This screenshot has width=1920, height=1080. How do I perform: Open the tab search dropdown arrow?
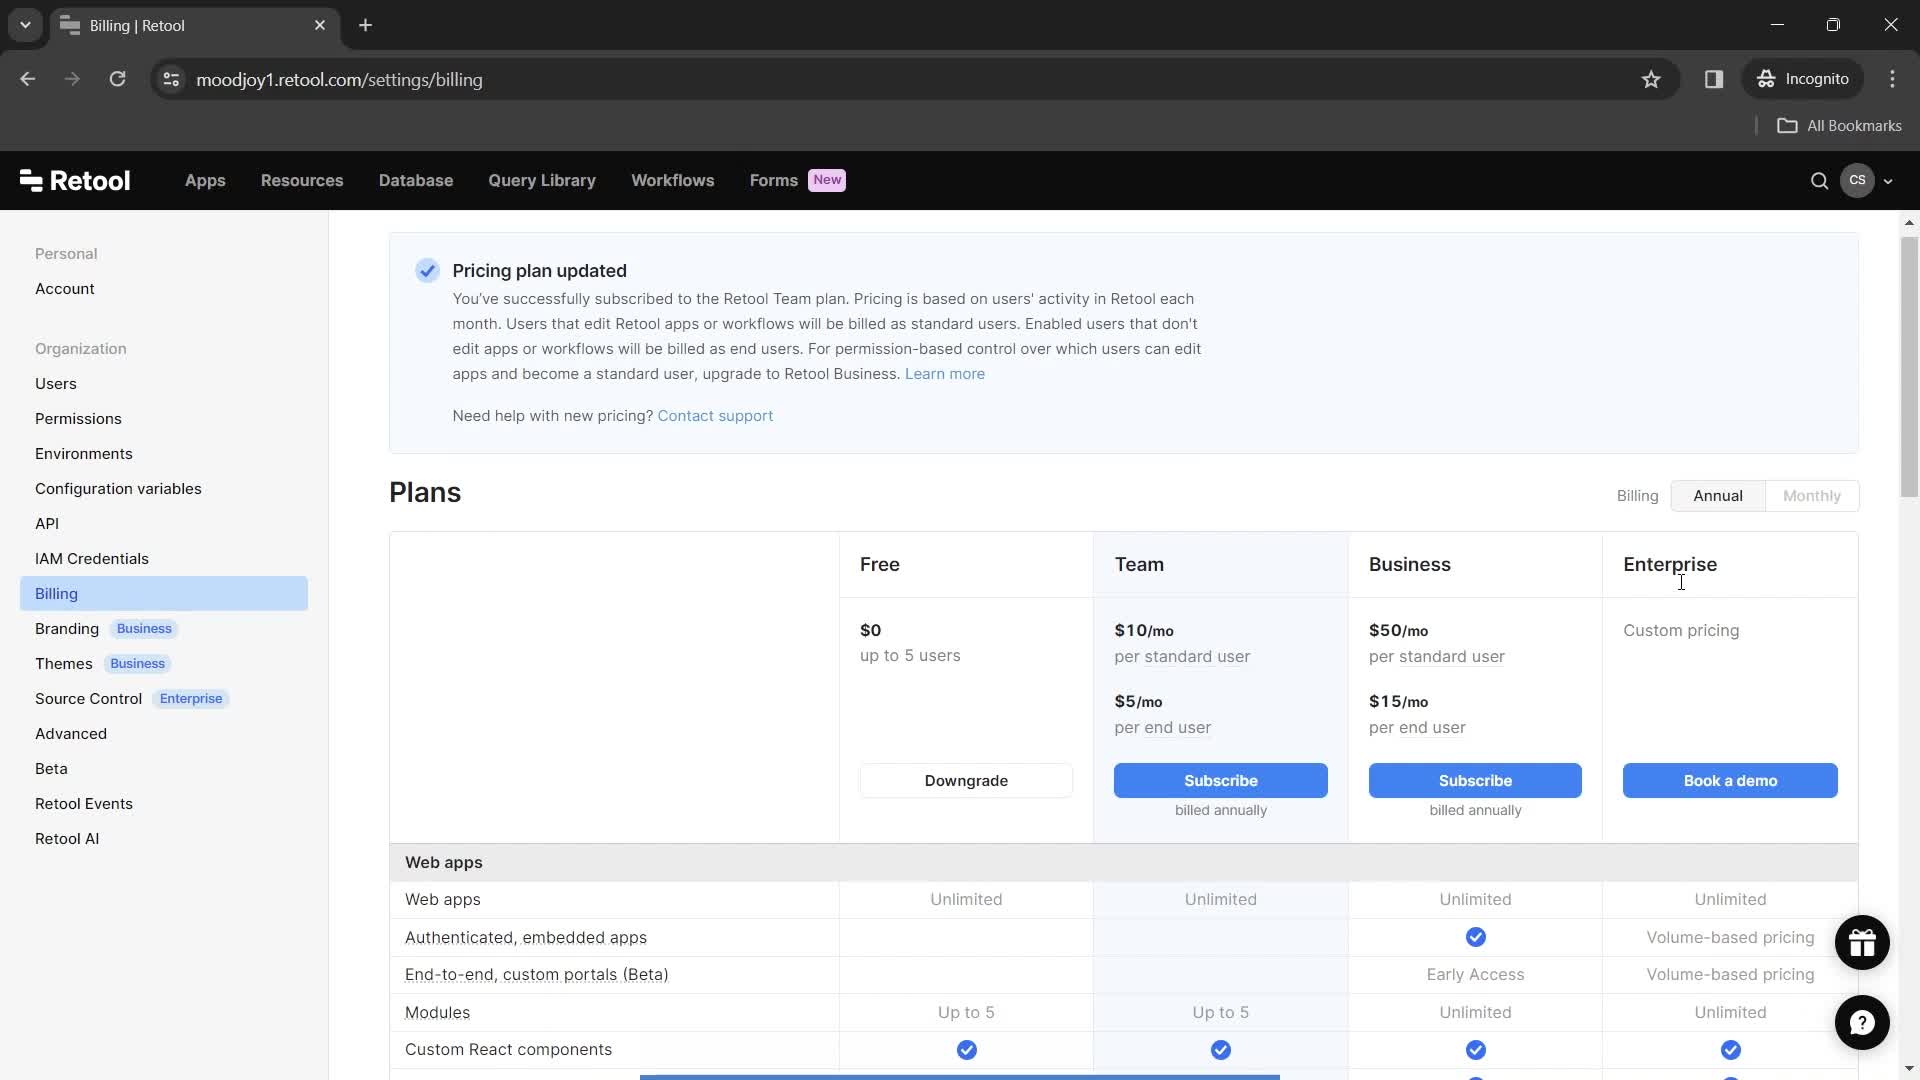click(x=25, y=25)
